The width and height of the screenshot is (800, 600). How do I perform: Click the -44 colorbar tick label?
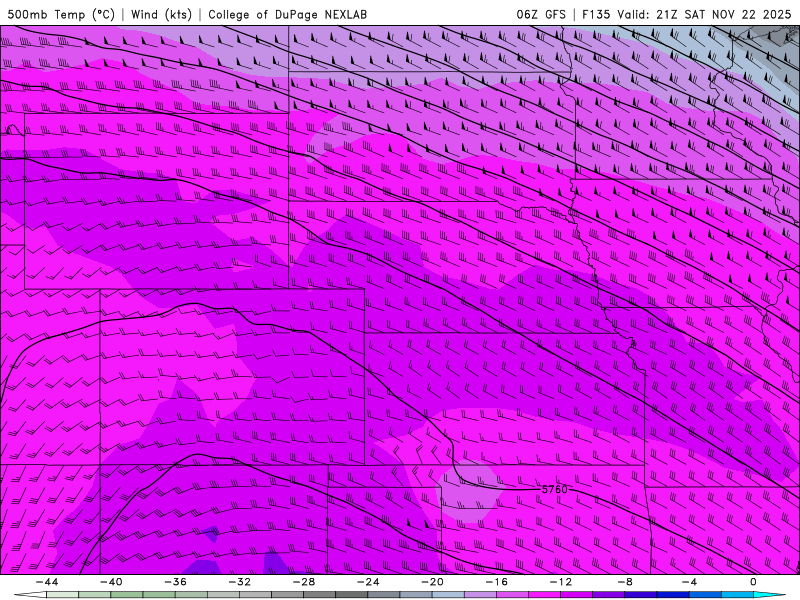(47, 582)
